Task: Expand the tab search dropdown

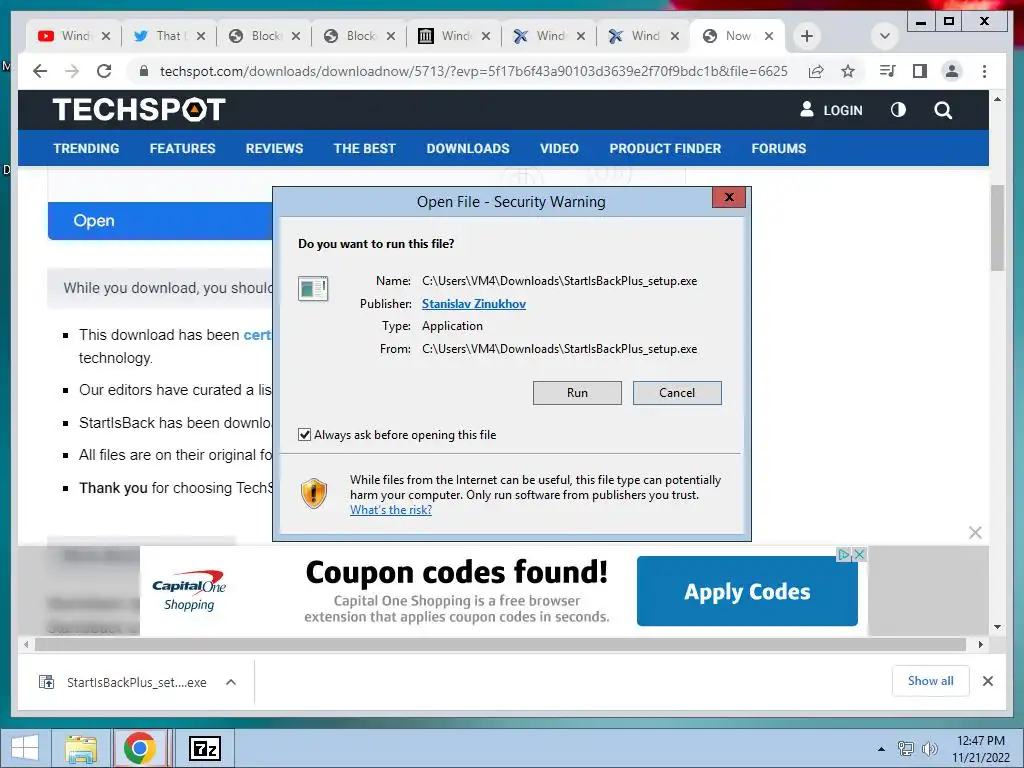Action: pyautogui.click(x=885, y=36)
